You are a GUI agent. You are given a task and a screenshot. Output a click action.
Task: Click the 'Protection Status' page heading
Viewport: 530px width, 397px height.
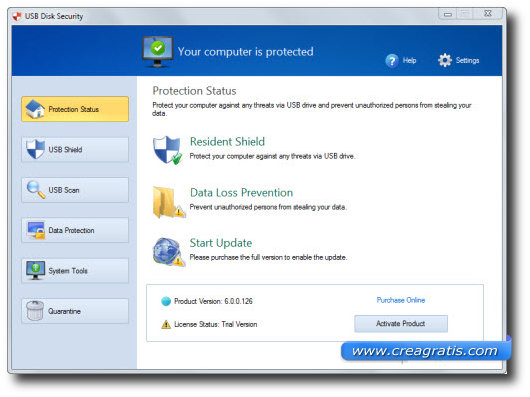pos(194,91)
